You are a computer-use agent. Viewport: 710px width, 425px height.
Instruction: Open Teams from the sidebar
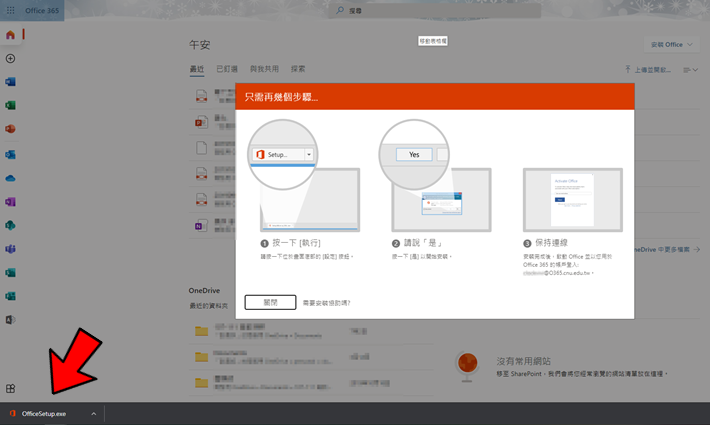[10, 249]
